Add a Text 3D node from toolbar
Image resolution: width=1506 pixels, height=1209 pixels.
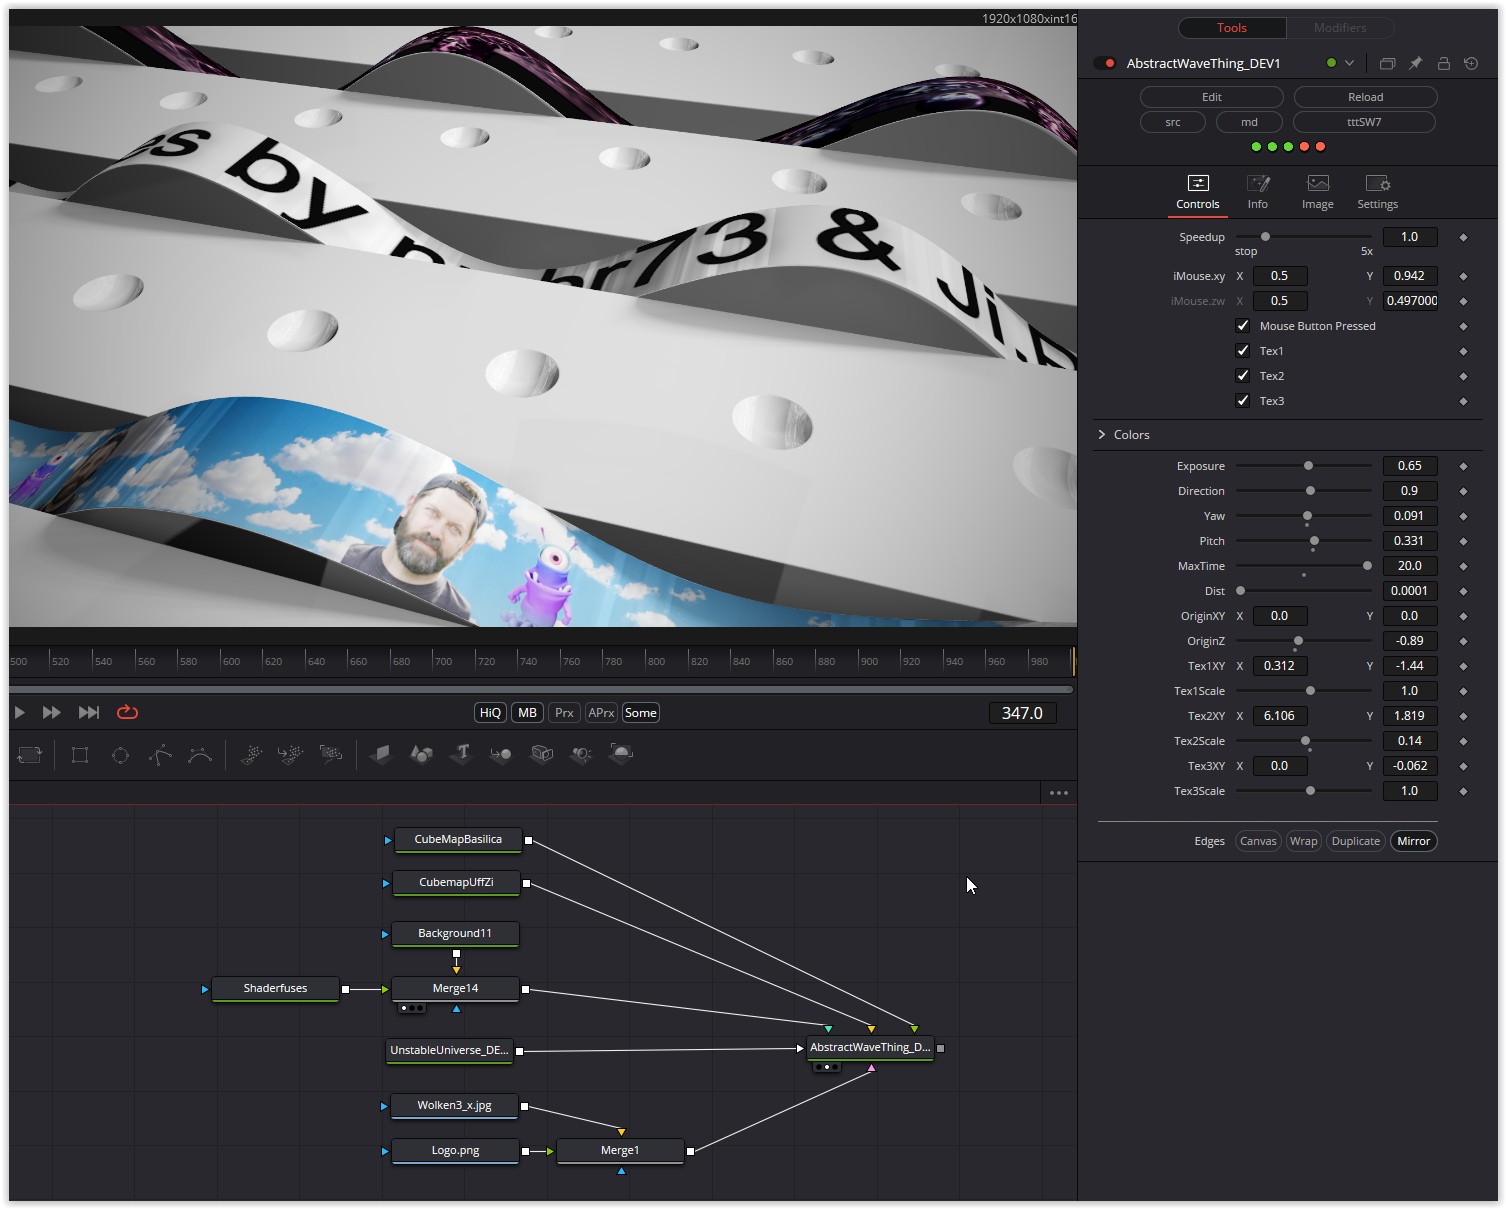tap(461, 754)
